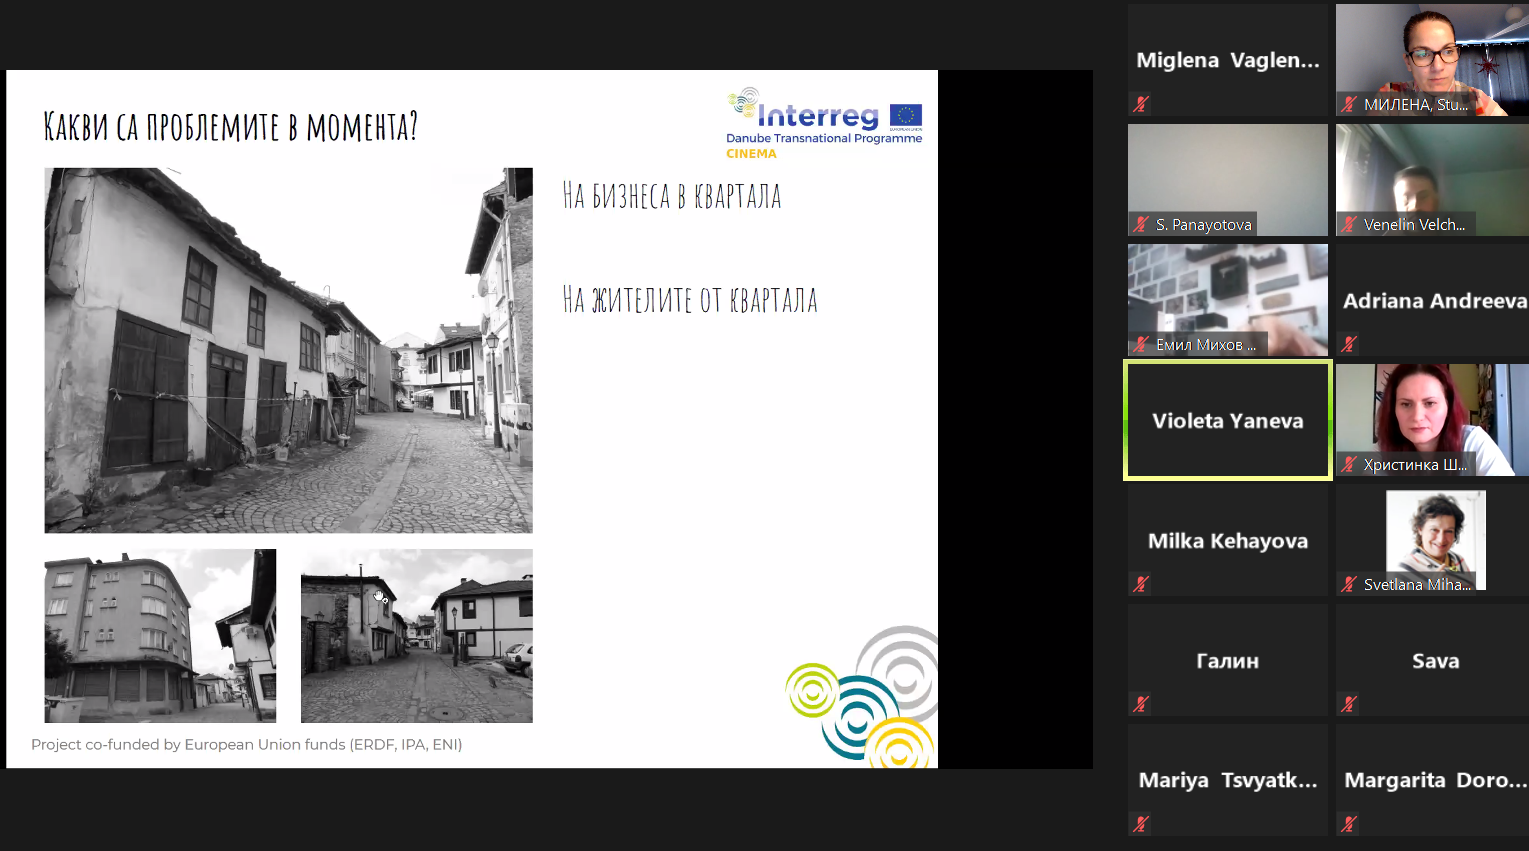Viewport: 1529px width, 851px height.
Task: Click slide title Какви са проблемите в момента
Action: tap(230, 127)
